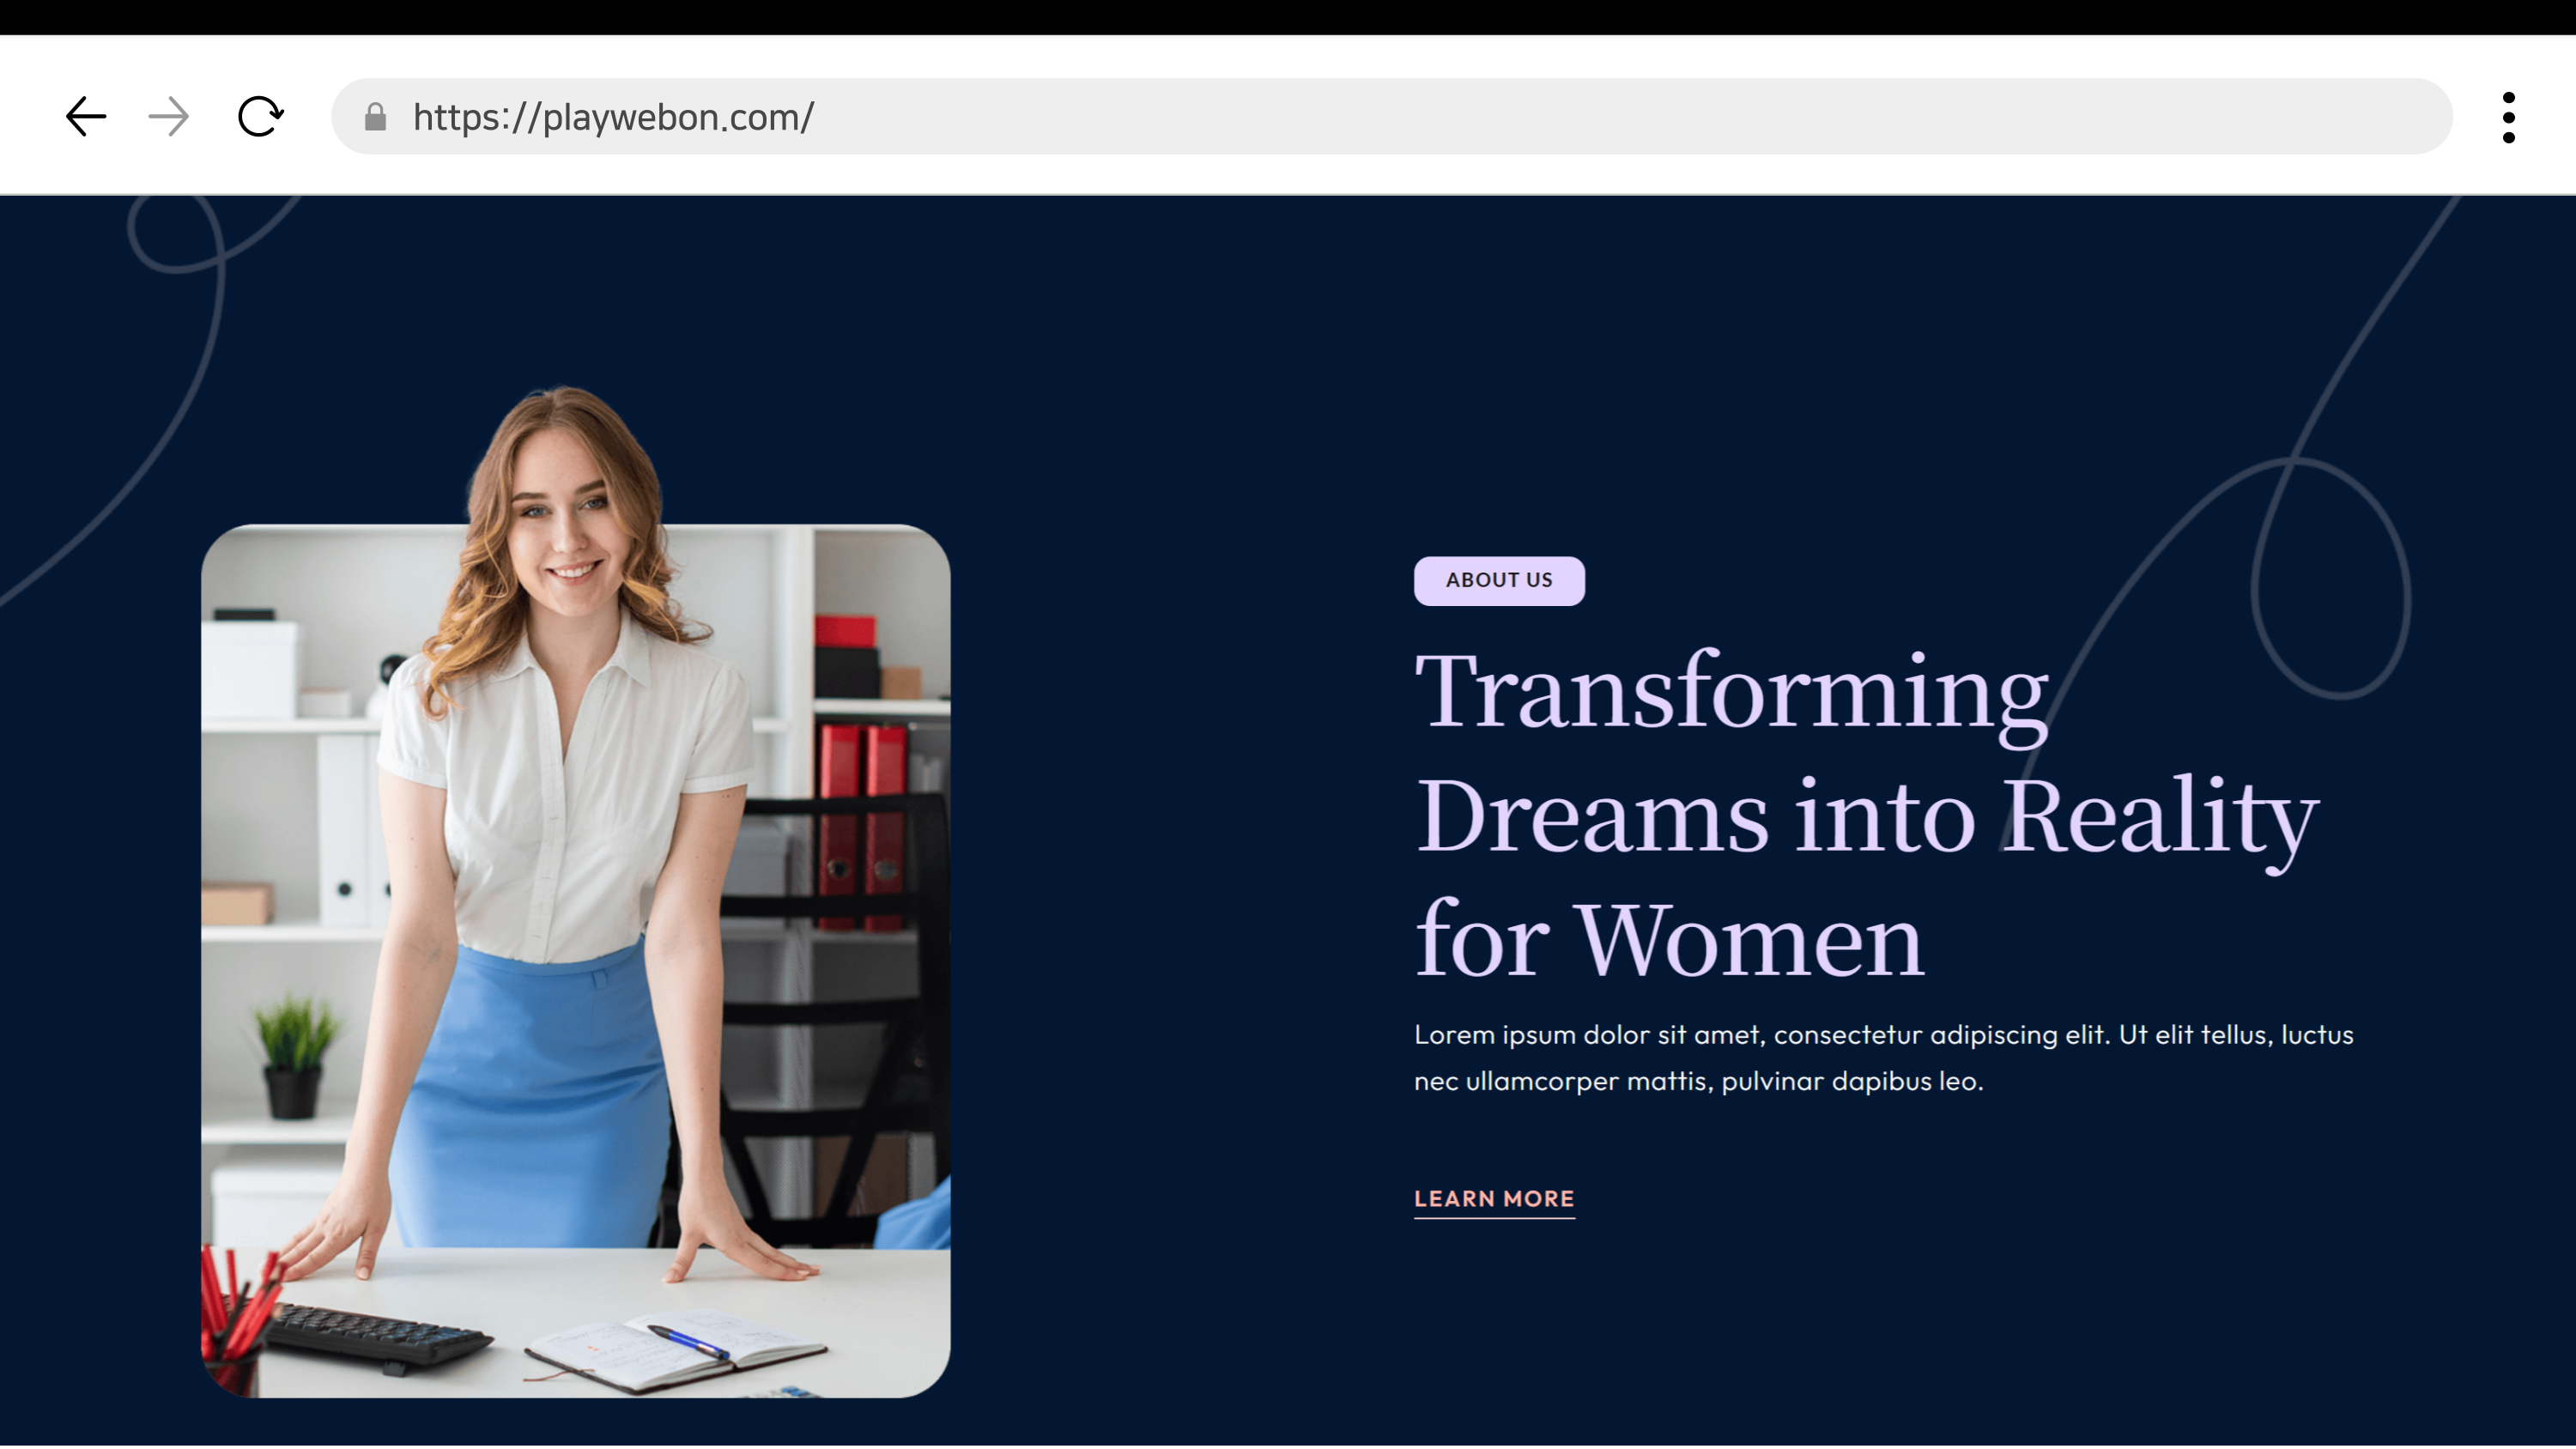This screenshot has height=1449, width=2576.
Task: Click the potted plant in the photo
Action: tap(293, 1055)
